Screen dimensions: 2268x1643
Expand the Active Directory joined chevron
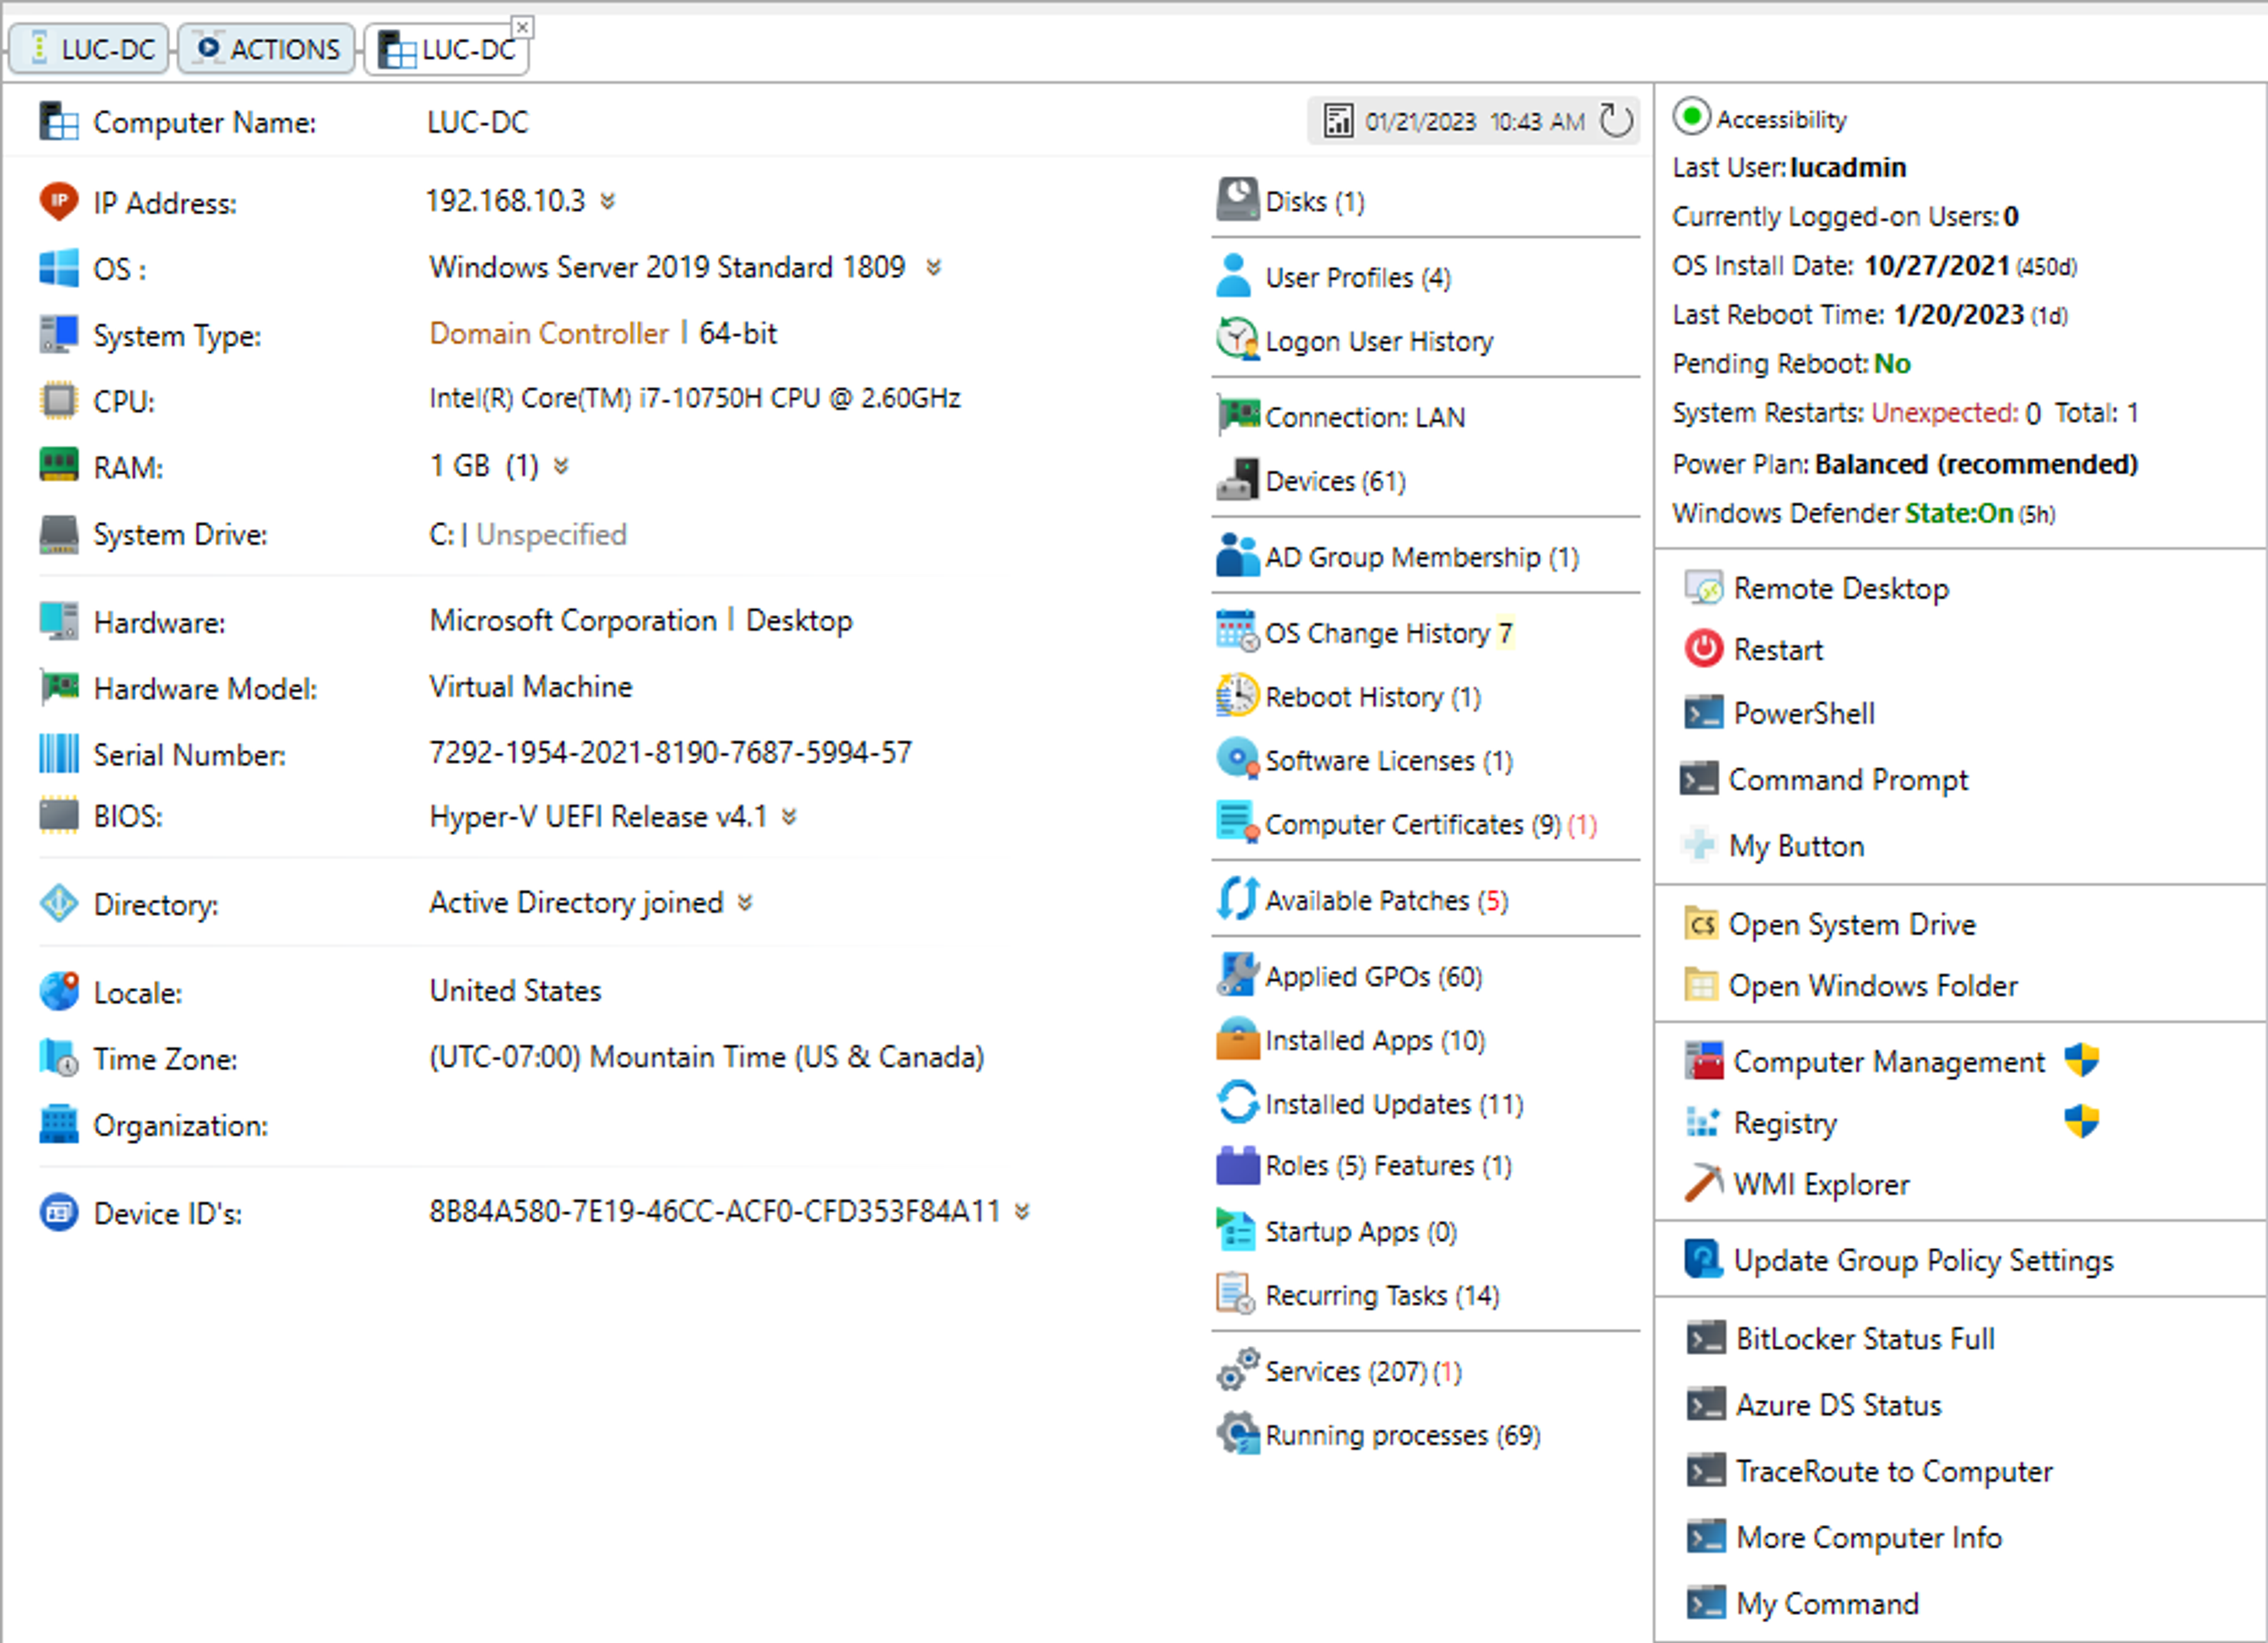[x=745, y=903]
